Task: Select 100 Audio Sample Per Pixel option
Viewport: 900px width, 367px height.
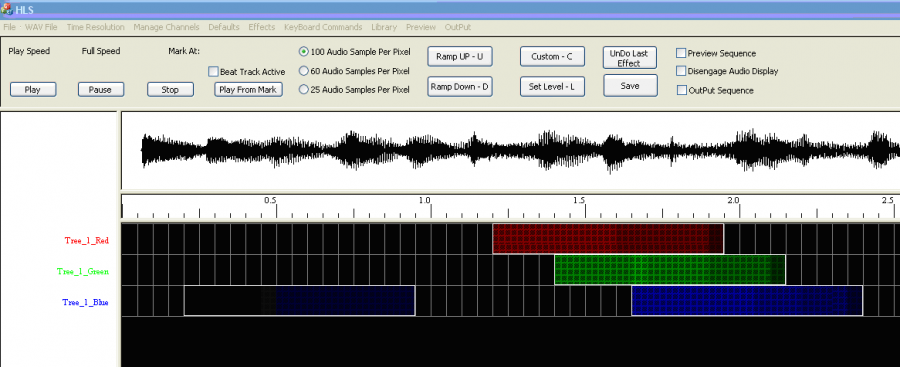Action: pos(304,52)
